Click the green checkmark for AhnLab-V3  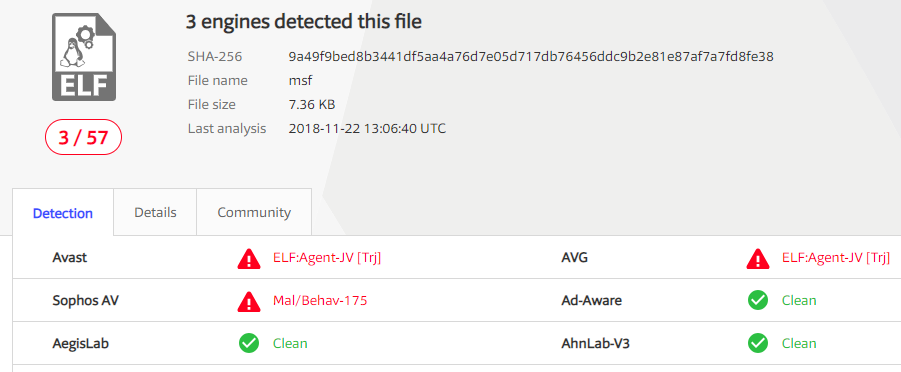click(758, 343)
